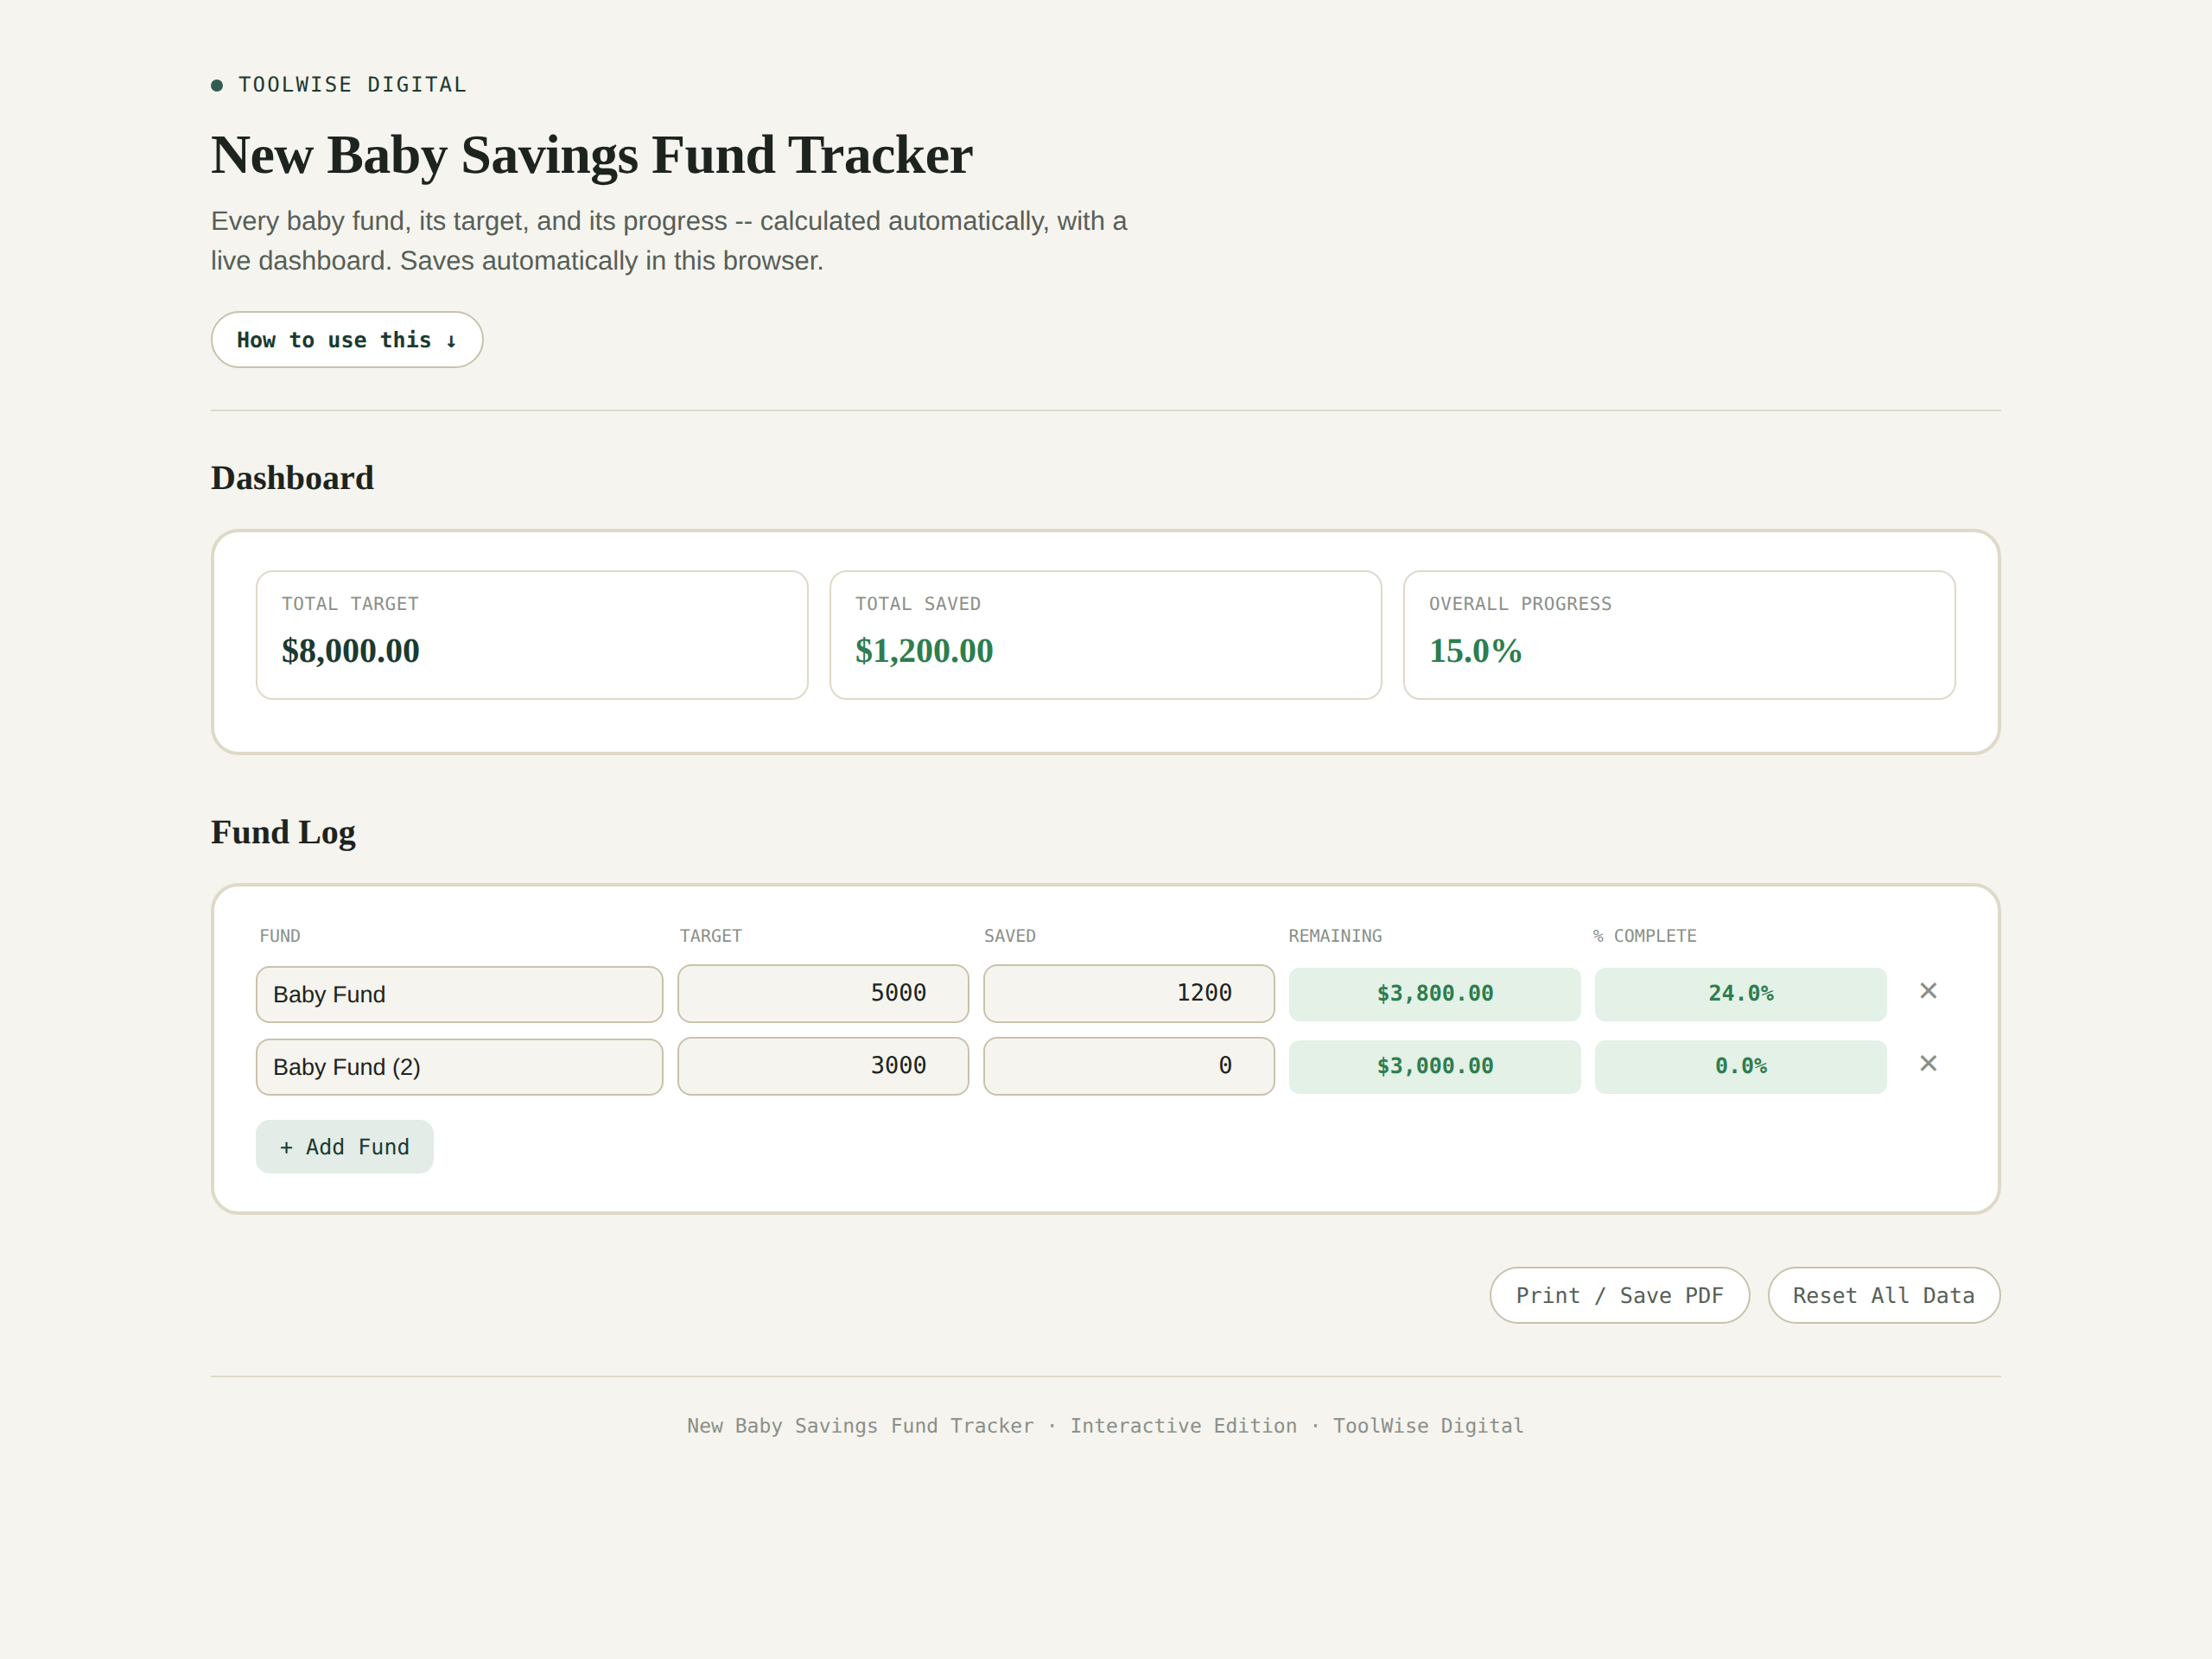
Task: Click the REMAINING column header
Action: pos(1335,936)
